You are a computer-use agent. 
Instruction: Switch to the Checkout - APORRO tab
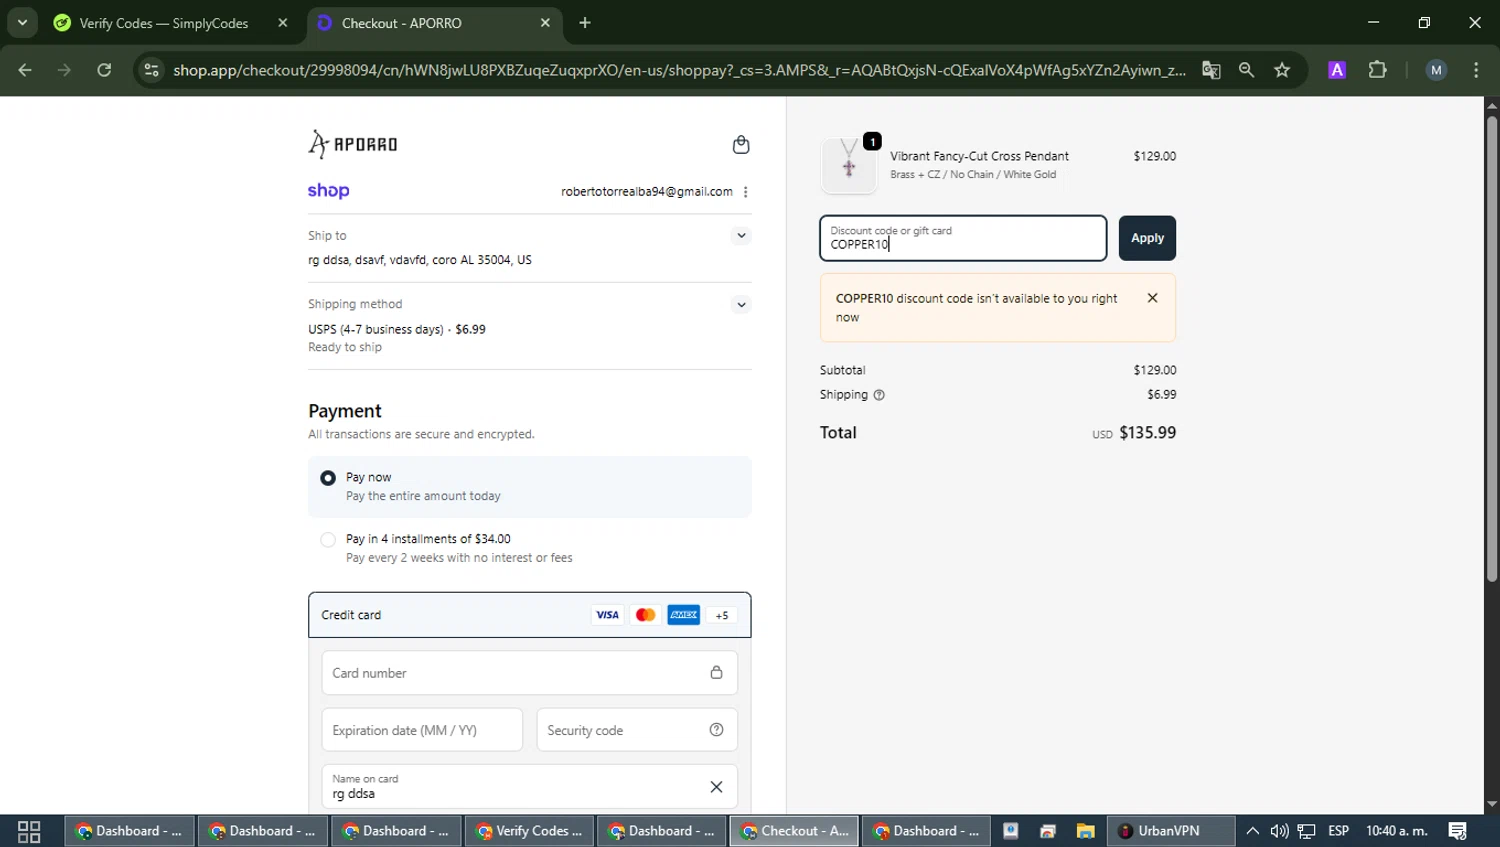click(x=435, y=23)
